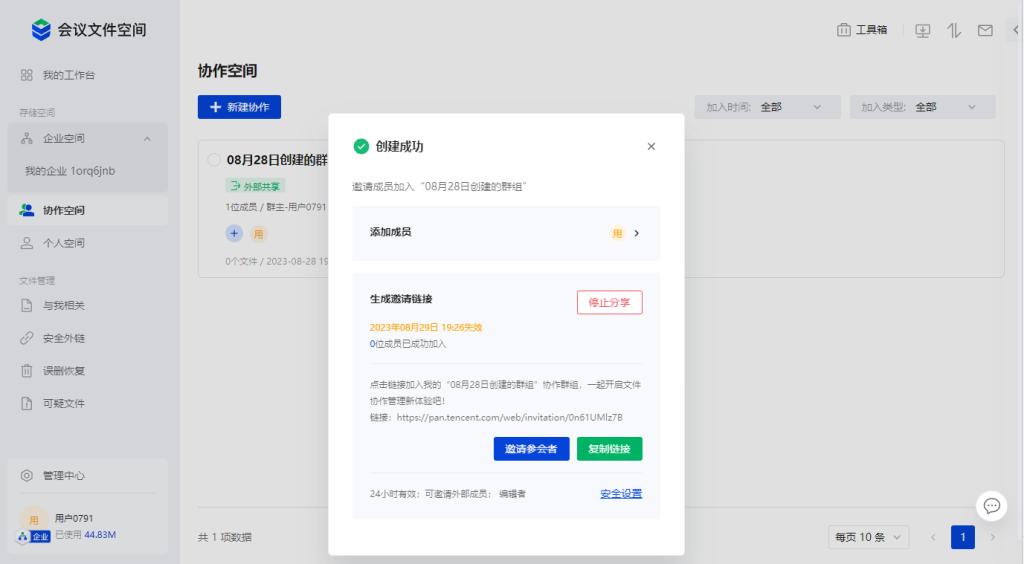
Task: Open the 添加成员 row
Action: (x=506, y=233)
